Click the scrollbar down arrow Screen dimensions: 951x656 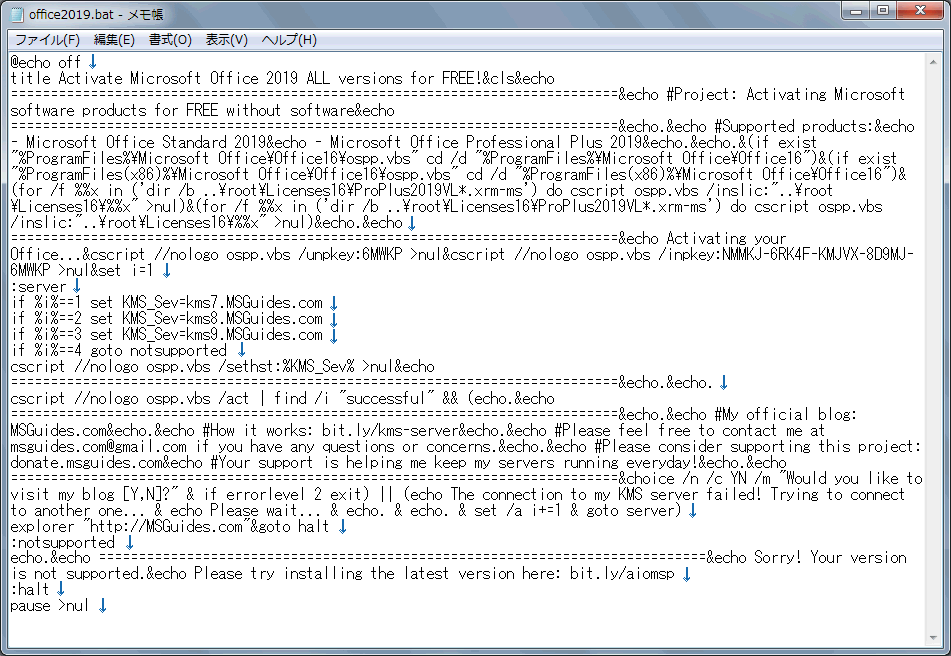click(933, 637)
